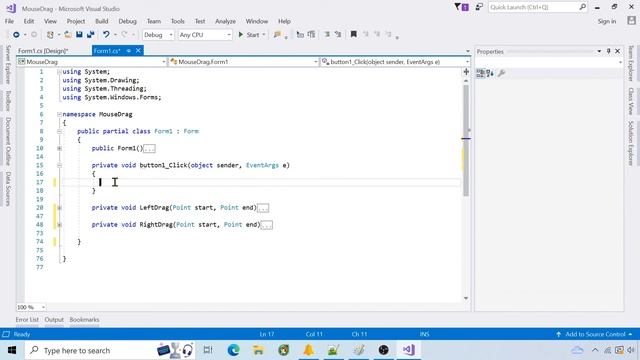Click the Task View taskbar icon

(x=208, y=350)
